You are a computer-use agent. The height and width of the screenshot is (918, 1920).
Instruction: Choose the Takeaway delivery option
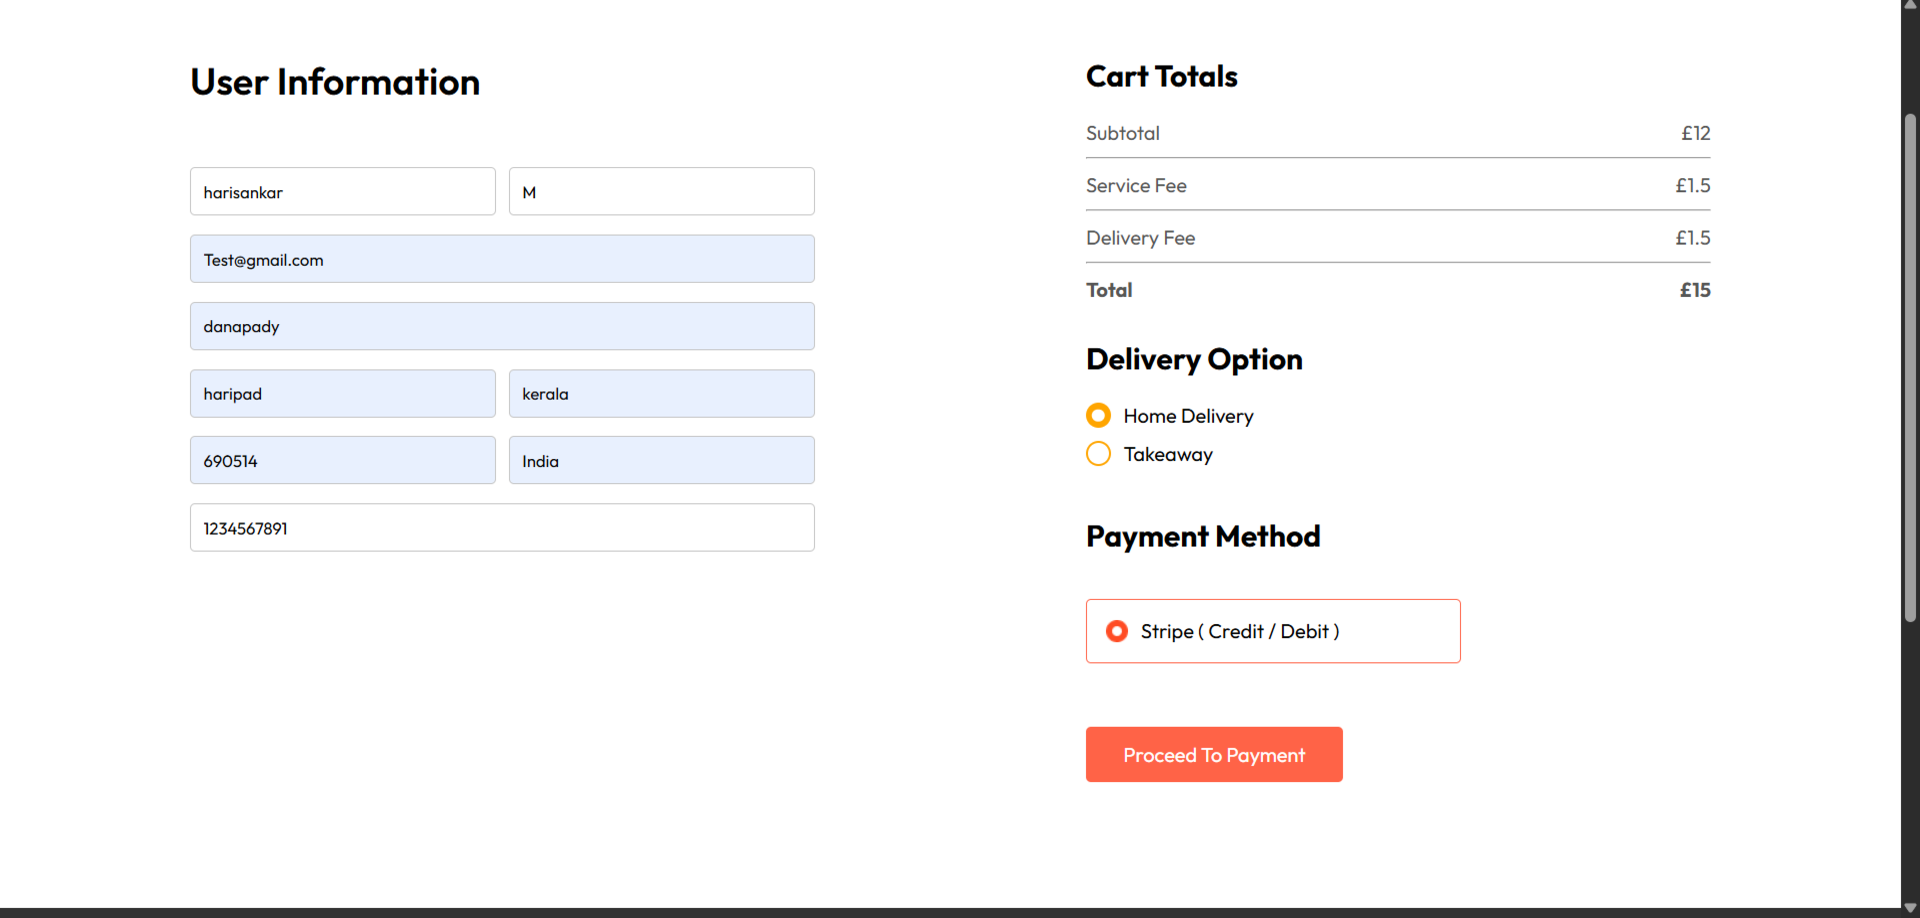[x=1098, y=454]
